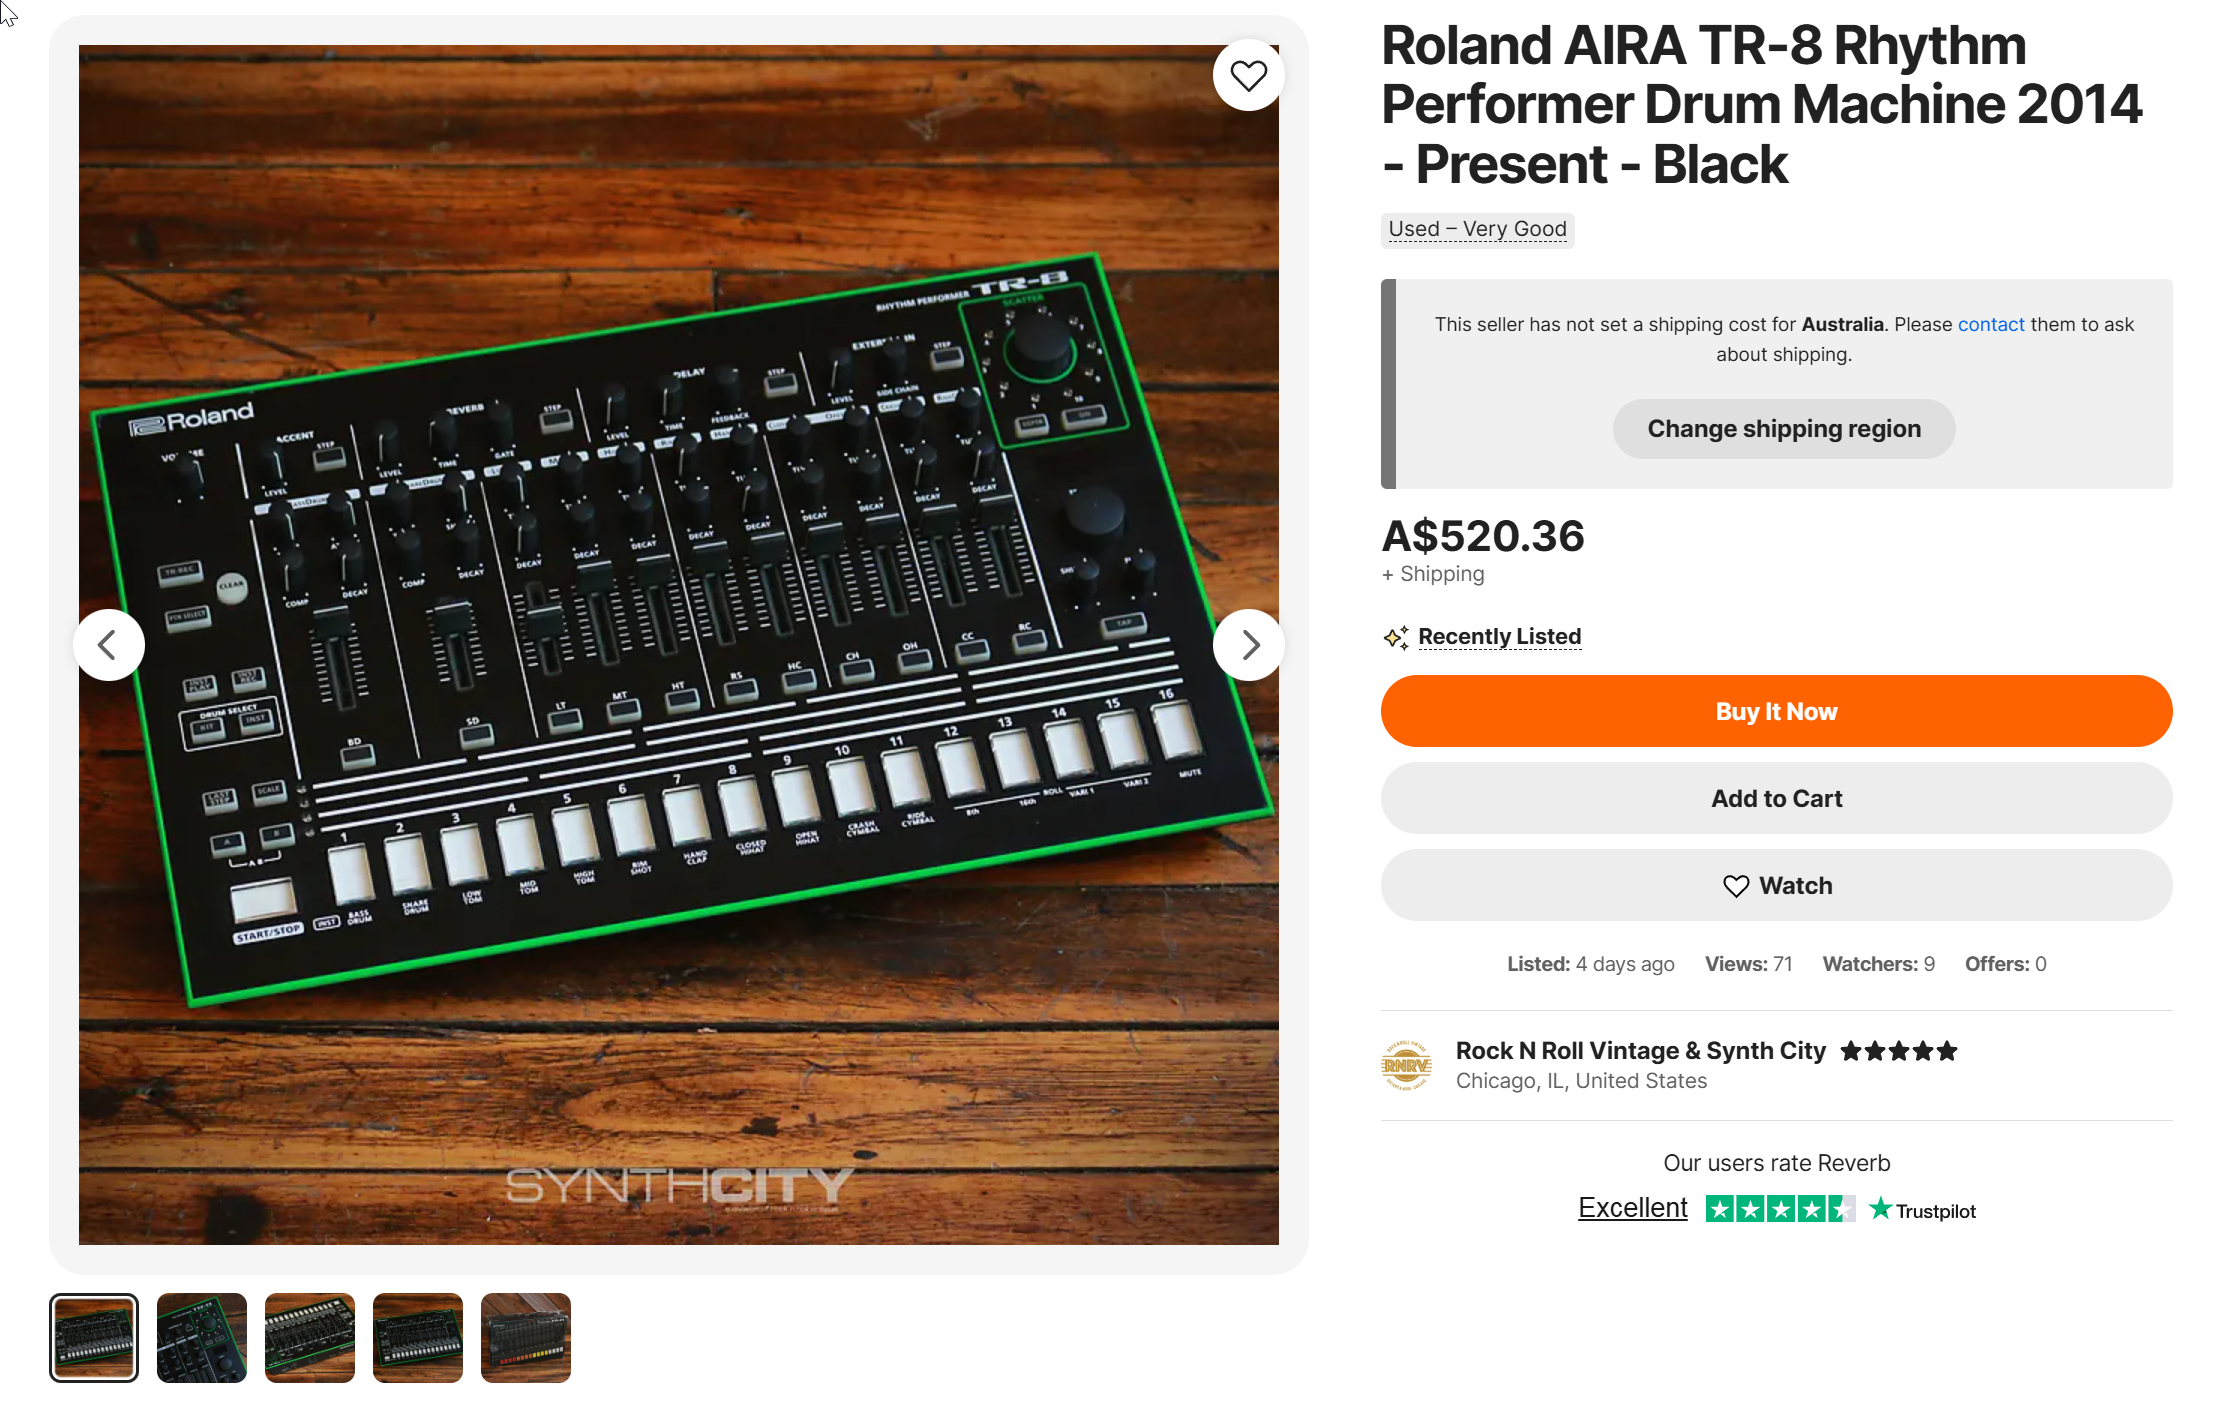This screenshot has height=1411, width=2218.
Task: Select the first product thumbnail
Action: [94, 1338]
